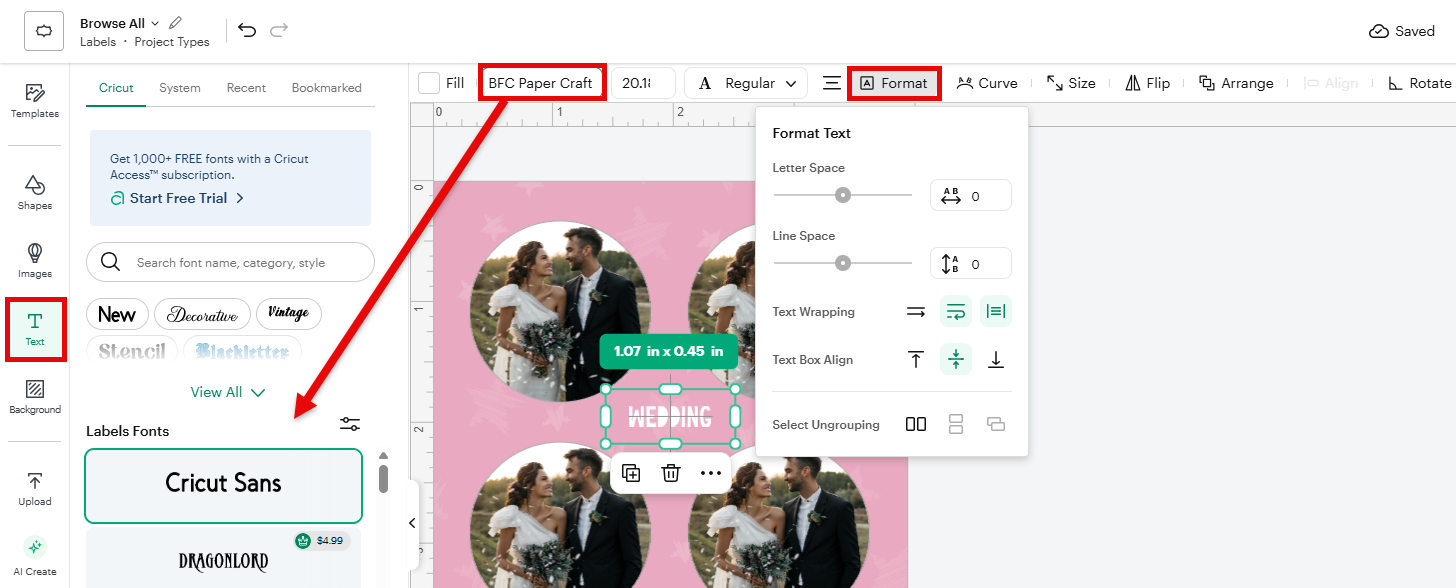Delete the selected text with trash icon
Screen dimensions: 1456x588
[671, 473]
